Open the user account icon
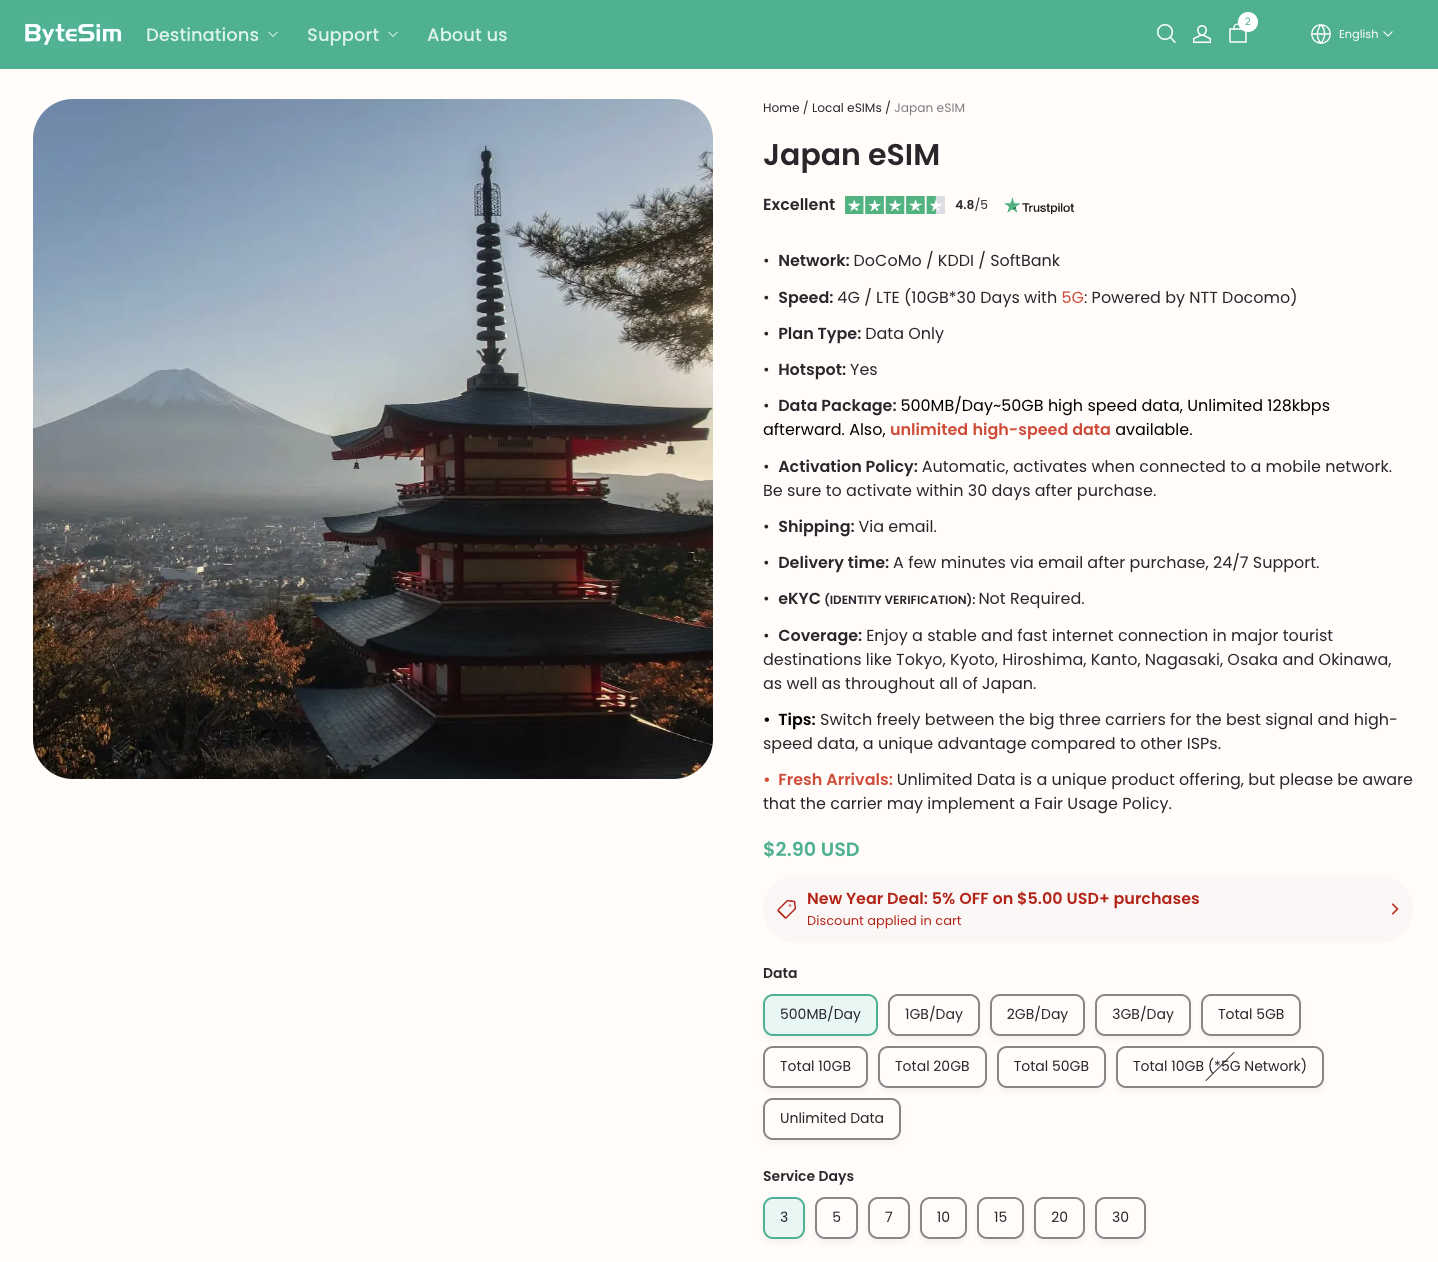Screen dimensions: 1438x1262 coord(1202,34)
